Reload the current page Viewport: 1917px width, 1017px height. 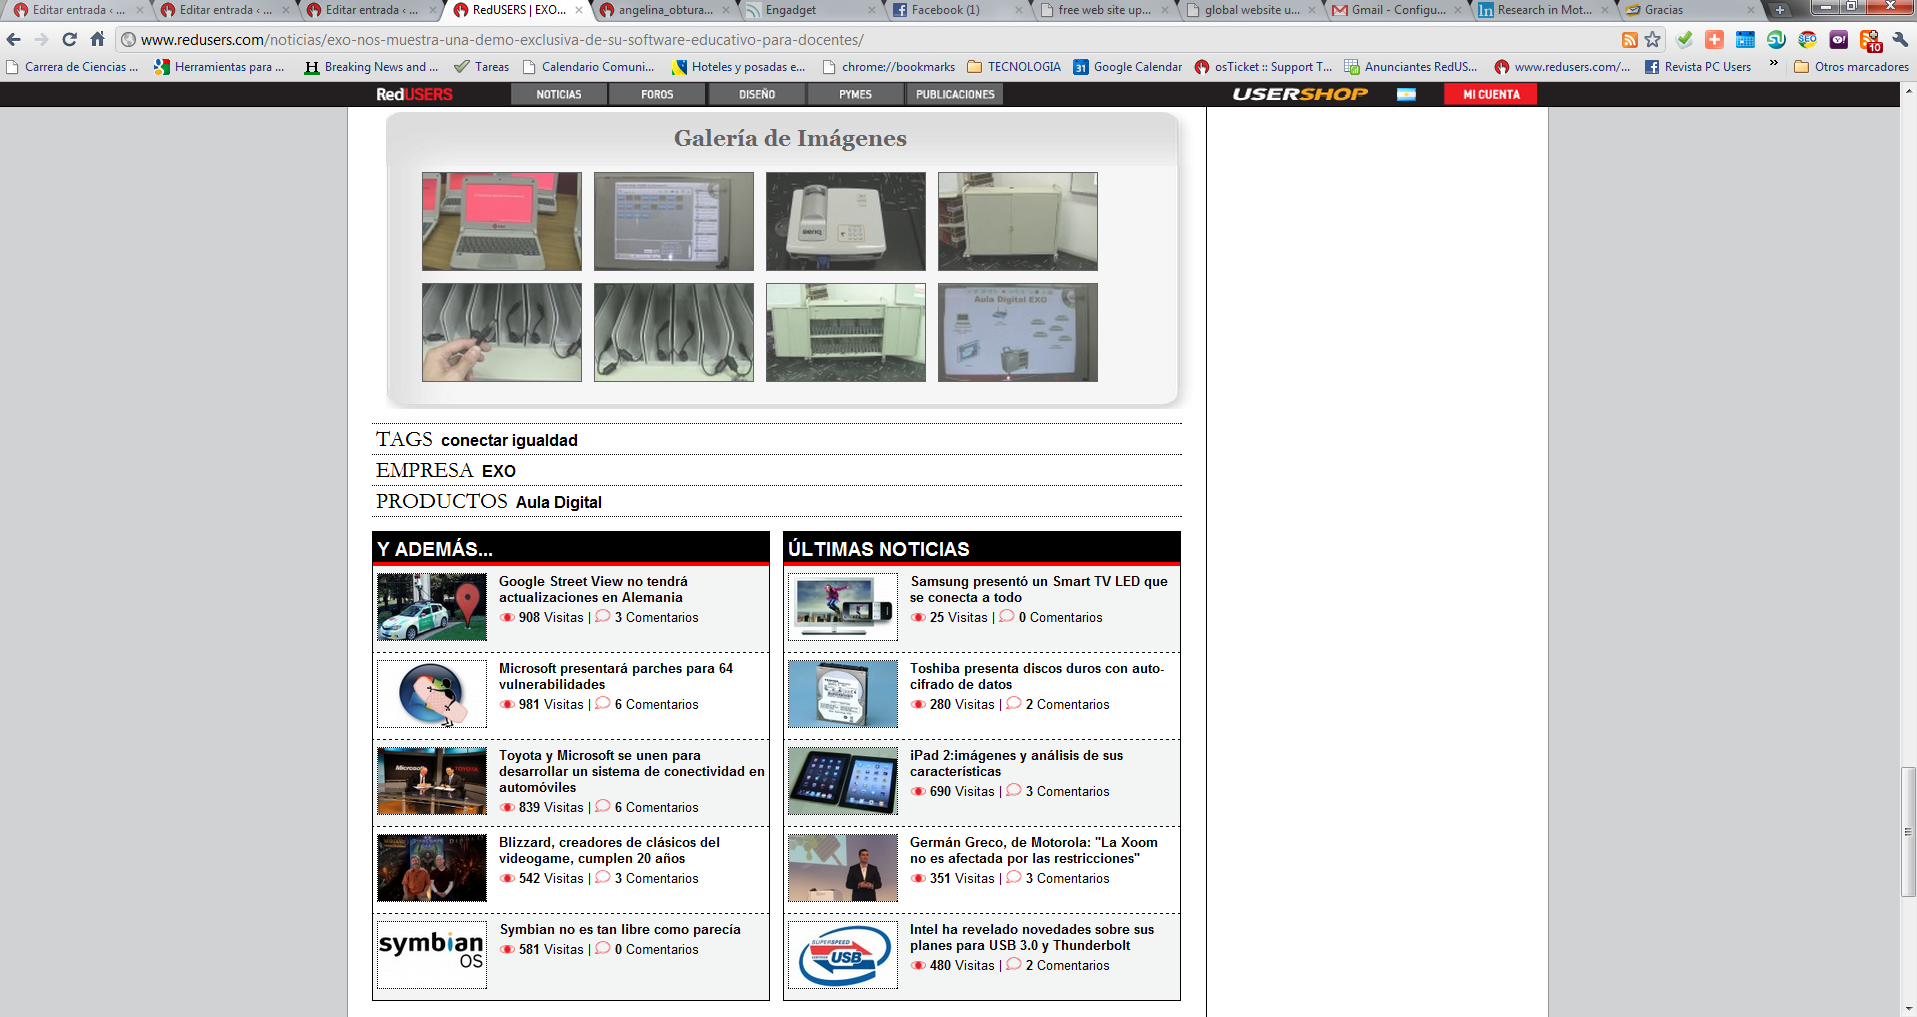coord(69,40)
